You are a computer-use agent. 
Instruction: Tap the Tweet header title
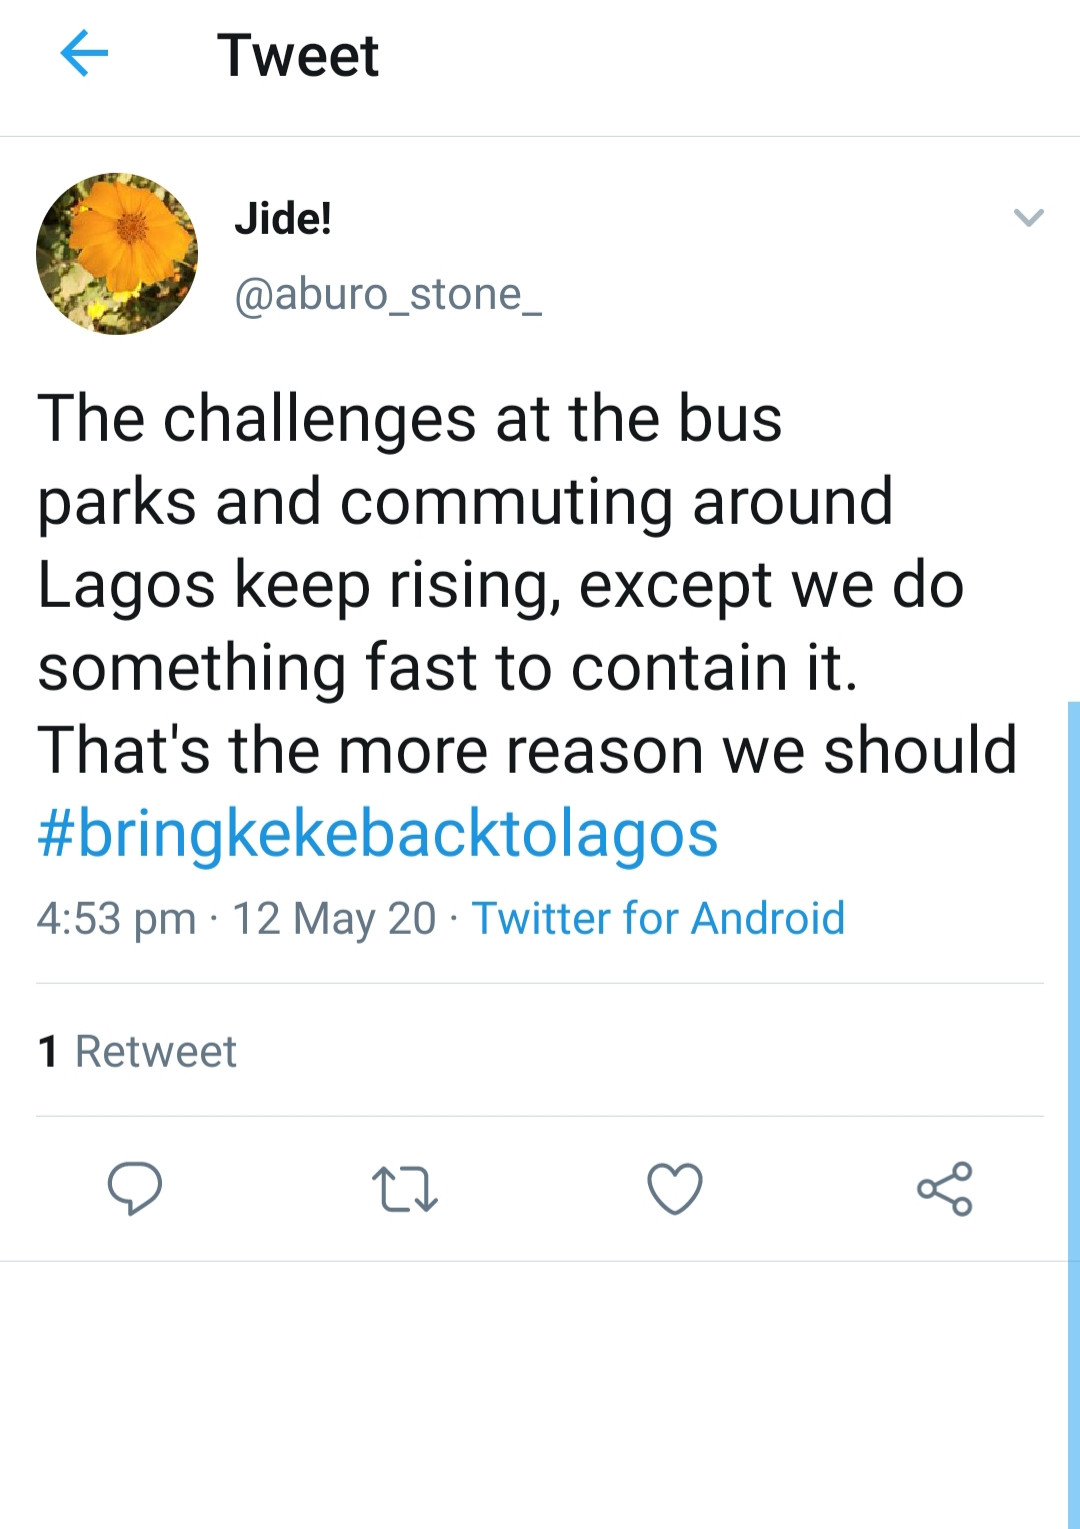click(x=298, y=55)
